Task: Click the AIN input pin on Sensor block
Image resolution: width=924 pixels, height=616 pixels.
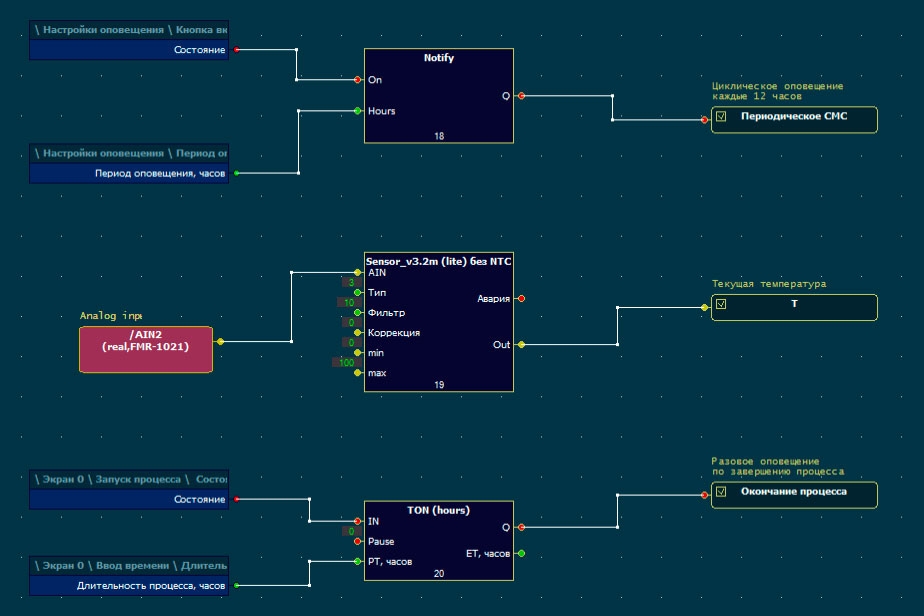Action: click(x=358, y=272)
